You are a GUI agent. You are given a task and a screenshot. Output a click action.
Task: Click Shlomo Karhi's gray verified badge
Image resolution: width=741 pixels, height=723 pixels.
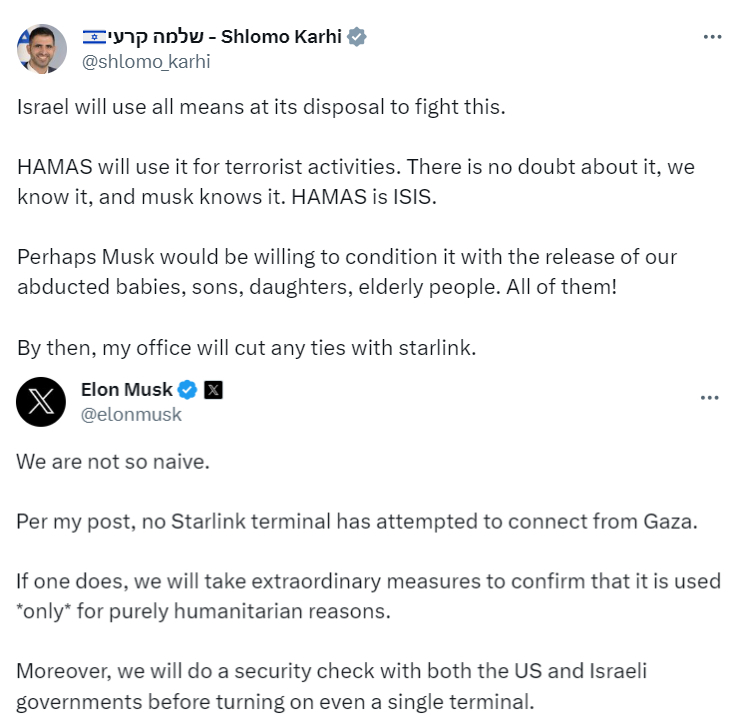pyautogui.click(x=356, y=37)
